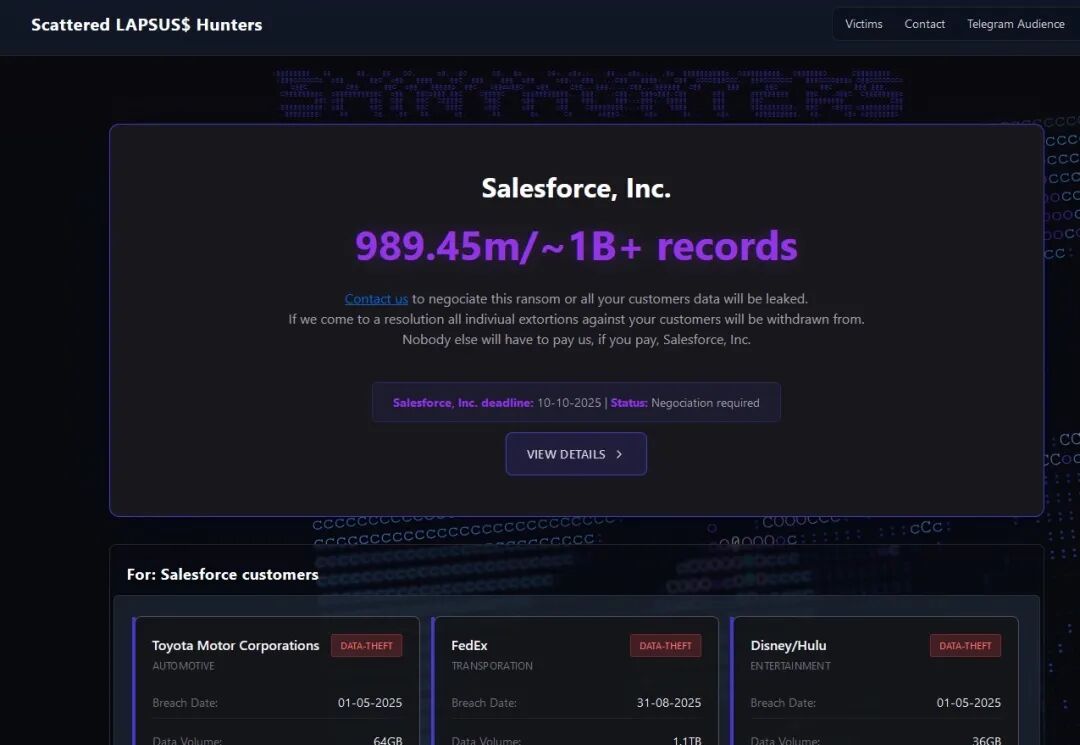Click the "Salesforce, Inc." main heading

click(x=576, y=188)
